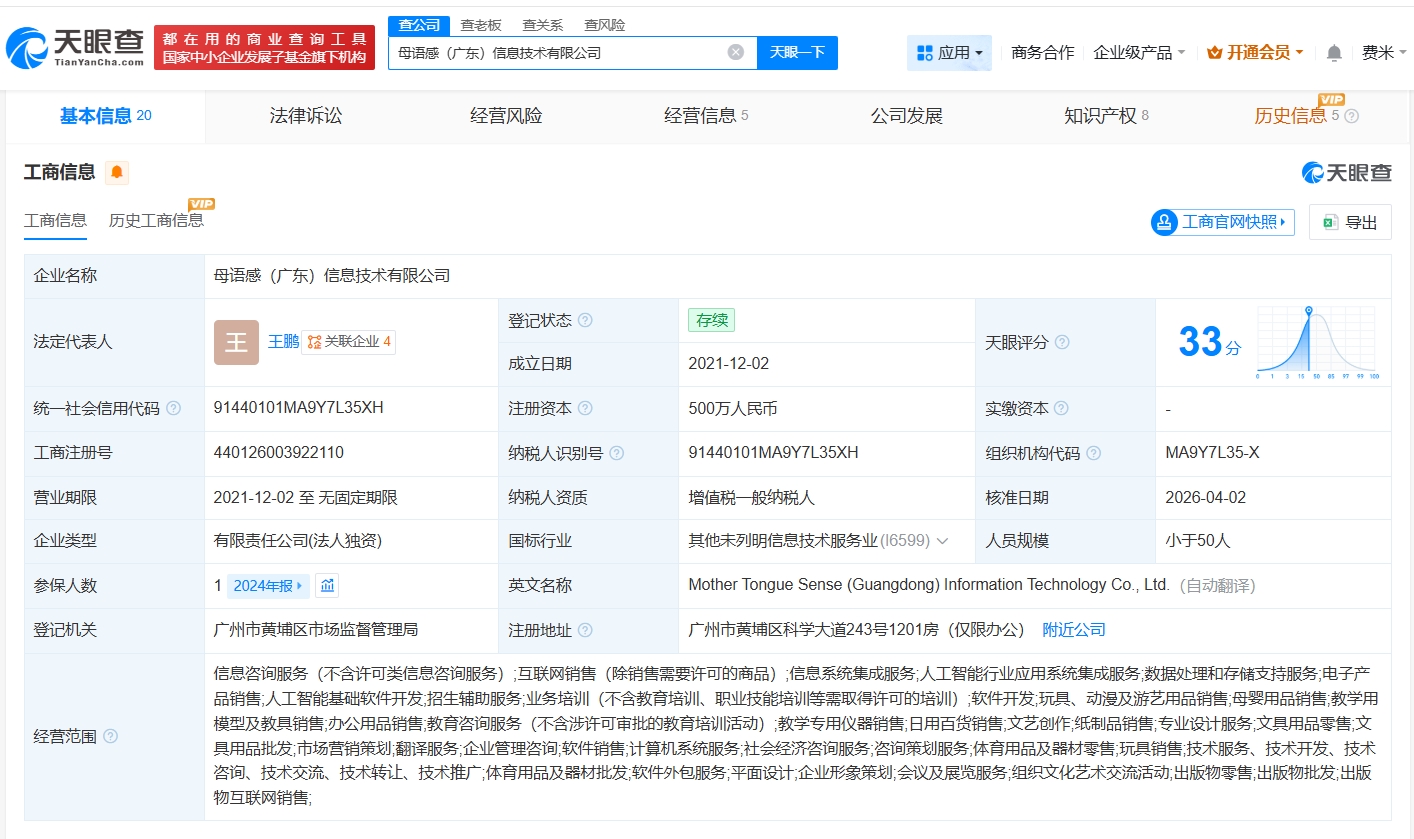This screenshot has width=1414, height=839.
Task: Expand the 国标行业 chevron
Action: coord(942,541)
